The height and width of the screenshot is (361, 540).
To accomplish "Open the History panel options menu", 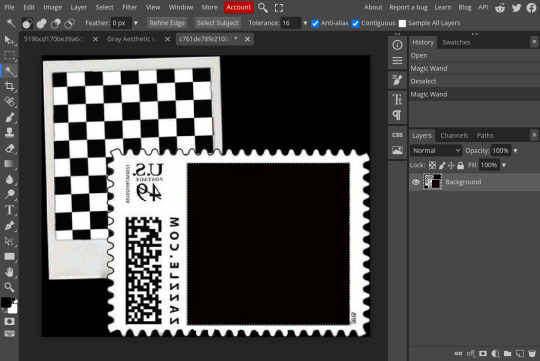I will pos(534,42).
